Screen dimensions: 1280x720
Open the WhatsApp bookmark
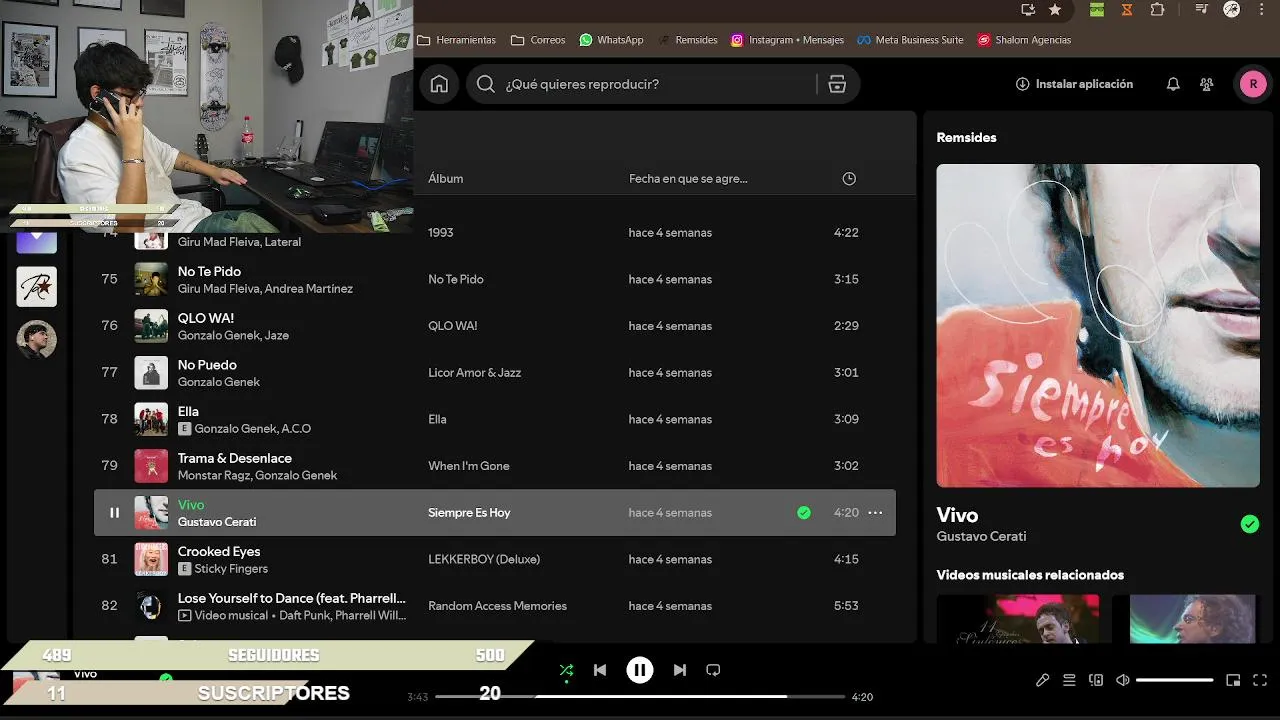click(611, 40)
